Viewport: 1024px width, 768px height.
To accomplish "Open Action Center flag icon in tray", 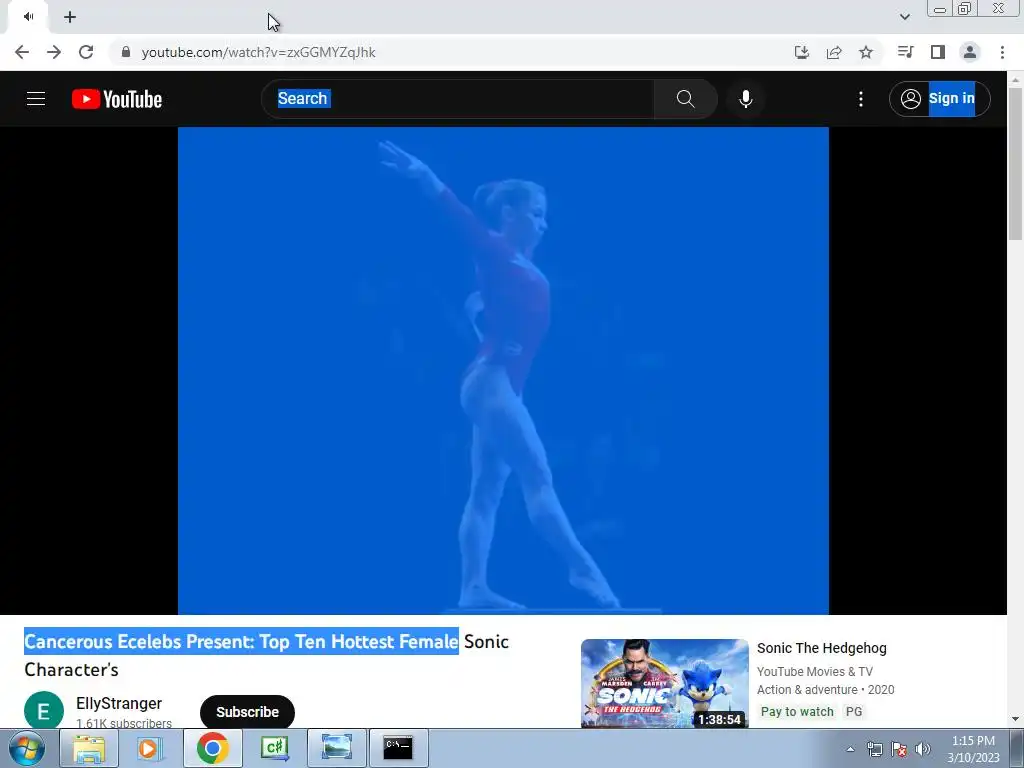I will tap(899, 749).
